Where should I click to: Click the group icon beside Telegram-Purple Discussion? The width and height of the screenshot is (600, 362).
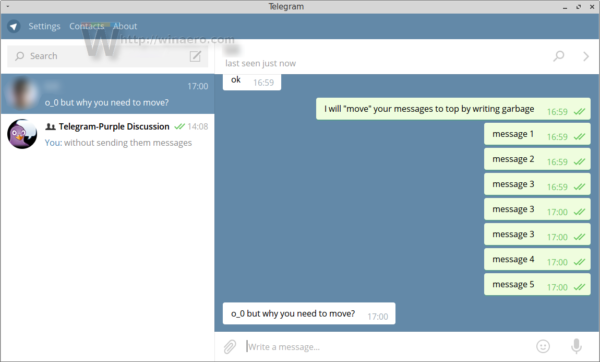click(x=51, y=127)
